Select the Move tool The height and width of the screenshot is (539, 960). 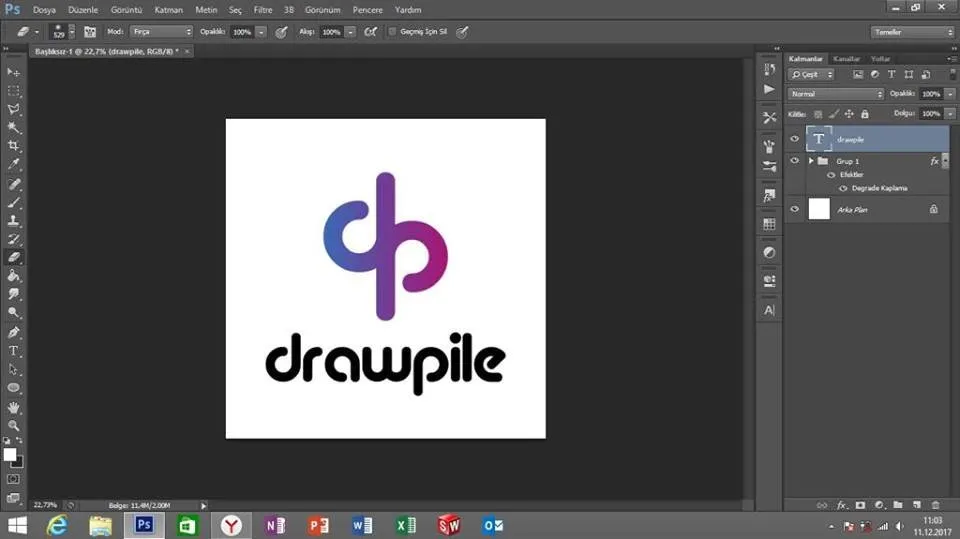pyautogui.click(x=13, y=72)
